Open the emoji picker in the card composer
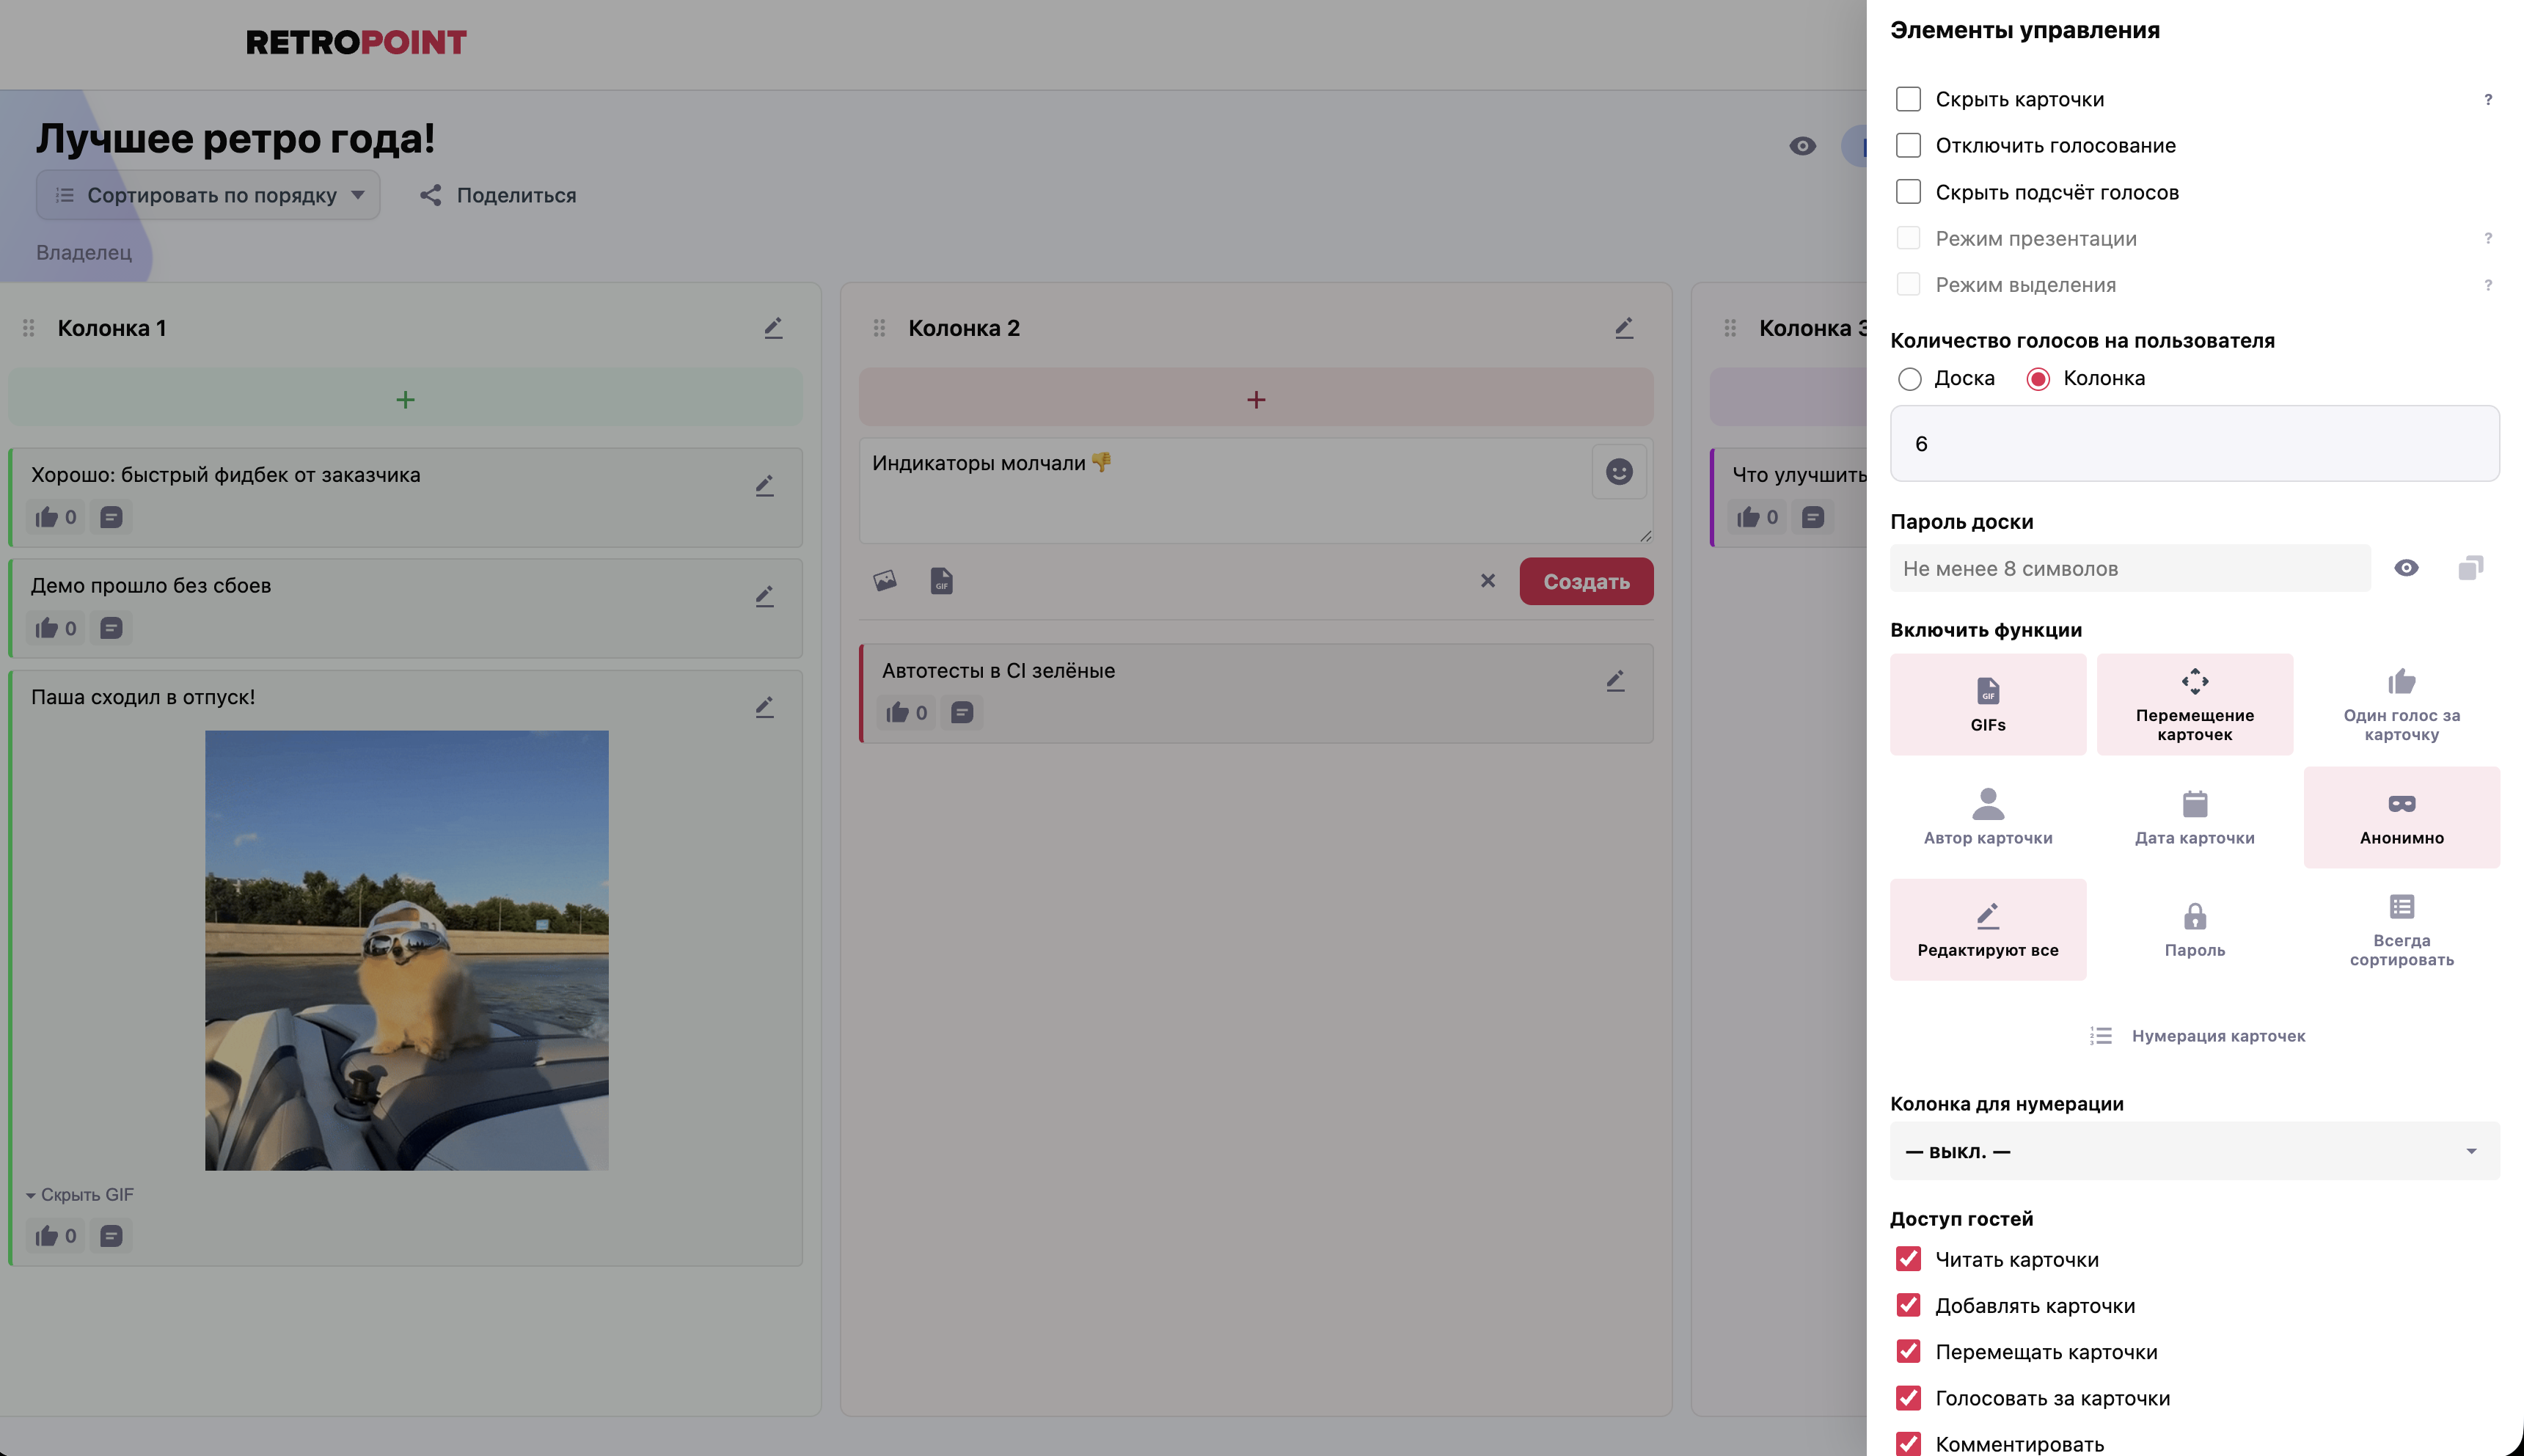Image resolution: width=2524 pixels, height=1456 pixels. pyautogui.click(x=1618, y=471)
